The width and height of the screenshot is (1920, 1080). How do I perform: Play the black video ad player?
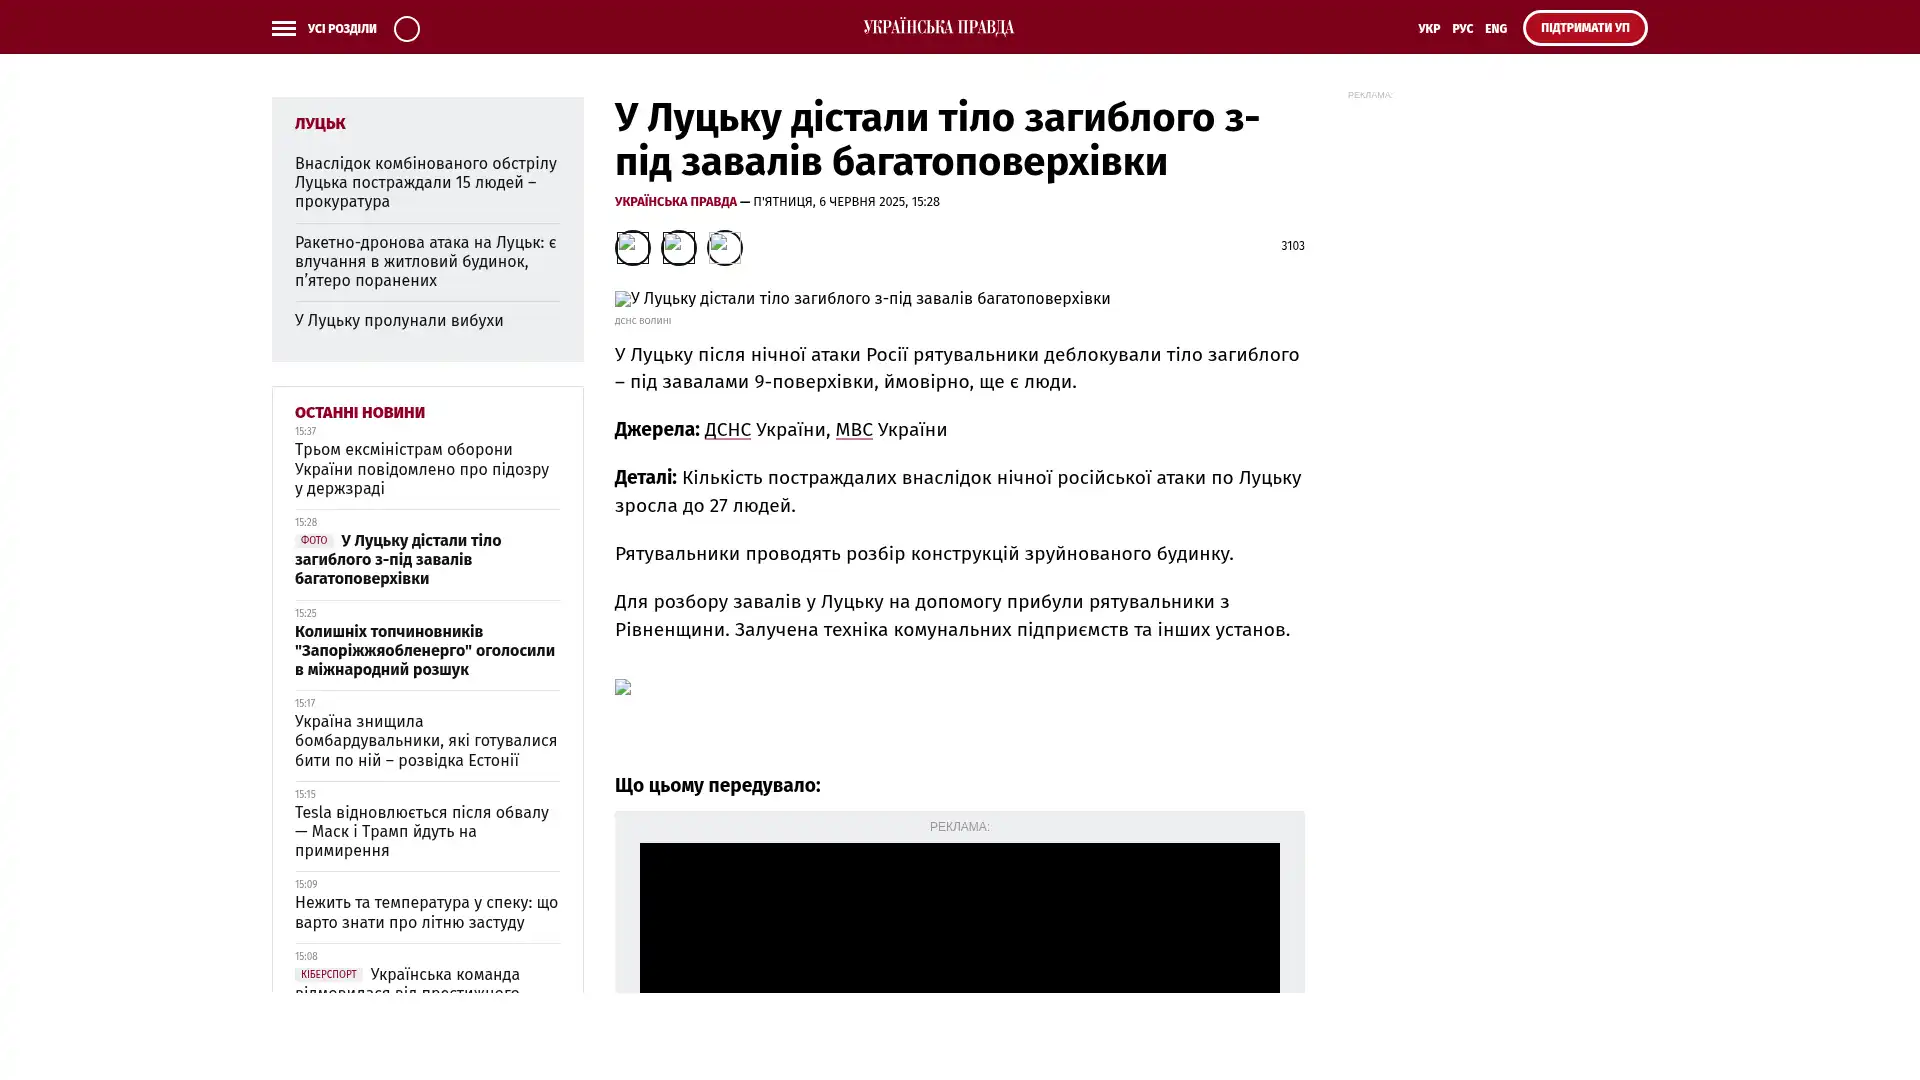[x=959, y=918]
